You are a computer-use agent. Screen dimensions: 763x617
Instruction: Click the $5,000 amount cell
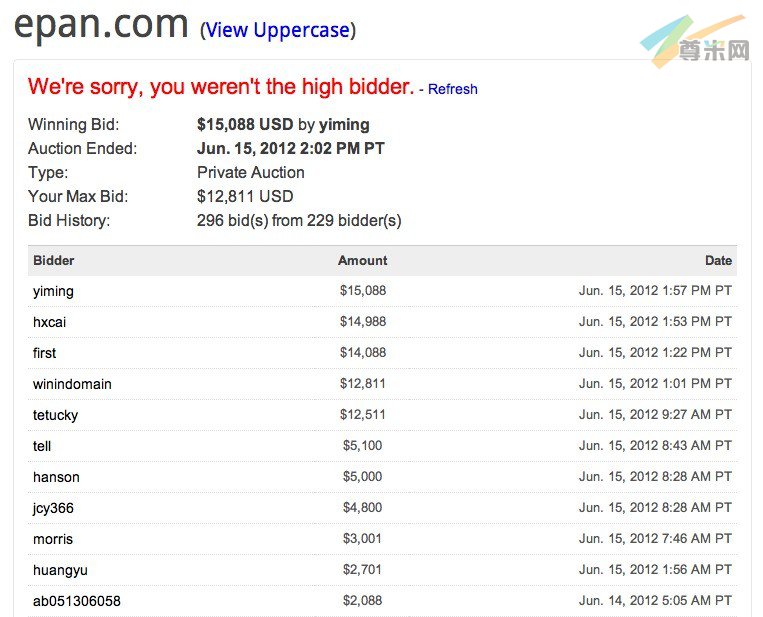363,476
